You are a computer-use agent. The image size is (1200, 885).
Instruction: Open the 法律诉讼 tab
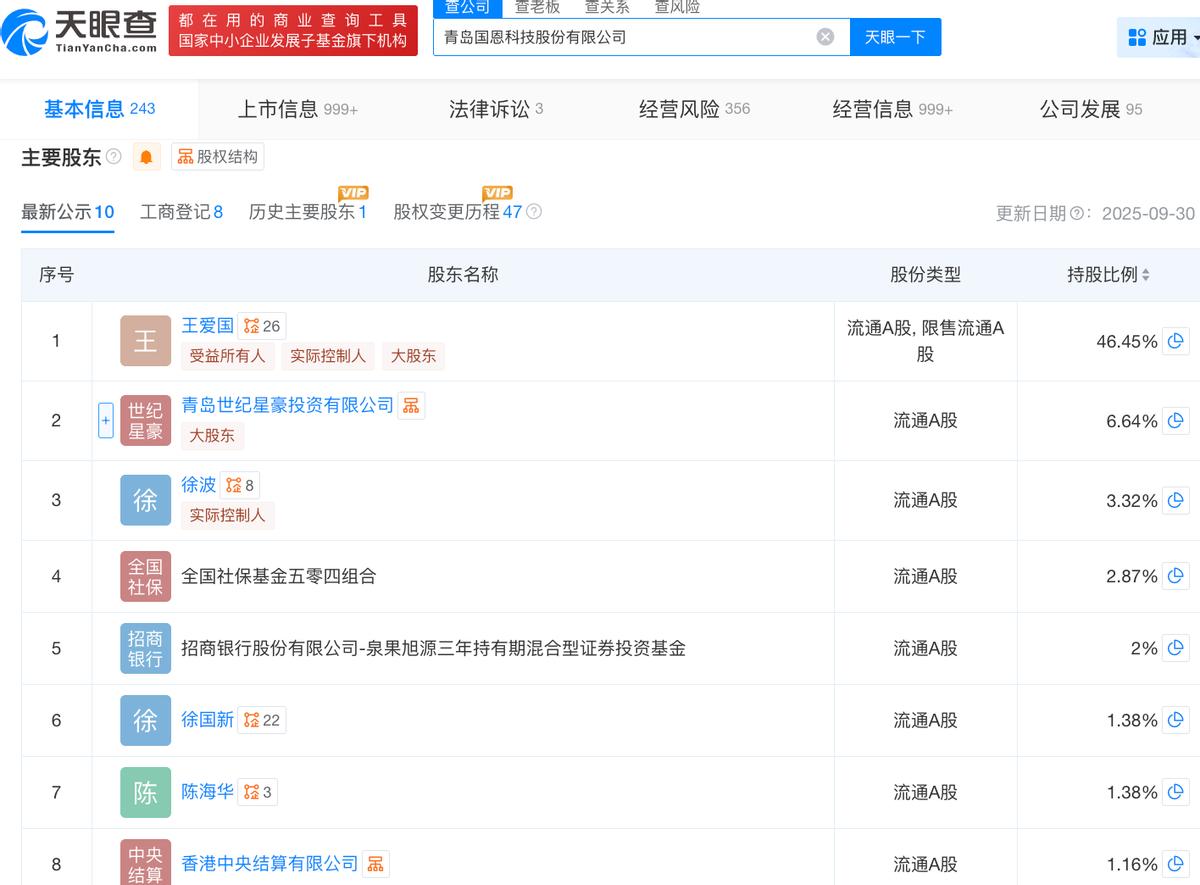pyautogui.click(x=496, y=109)
